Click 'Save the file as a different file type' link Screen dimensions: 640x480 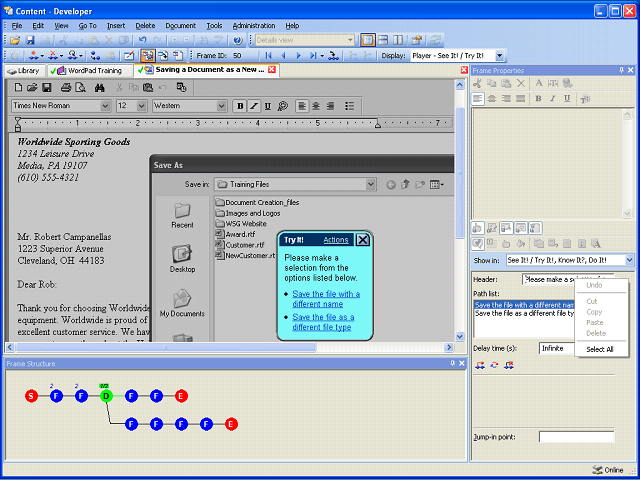tap(323, 322)
